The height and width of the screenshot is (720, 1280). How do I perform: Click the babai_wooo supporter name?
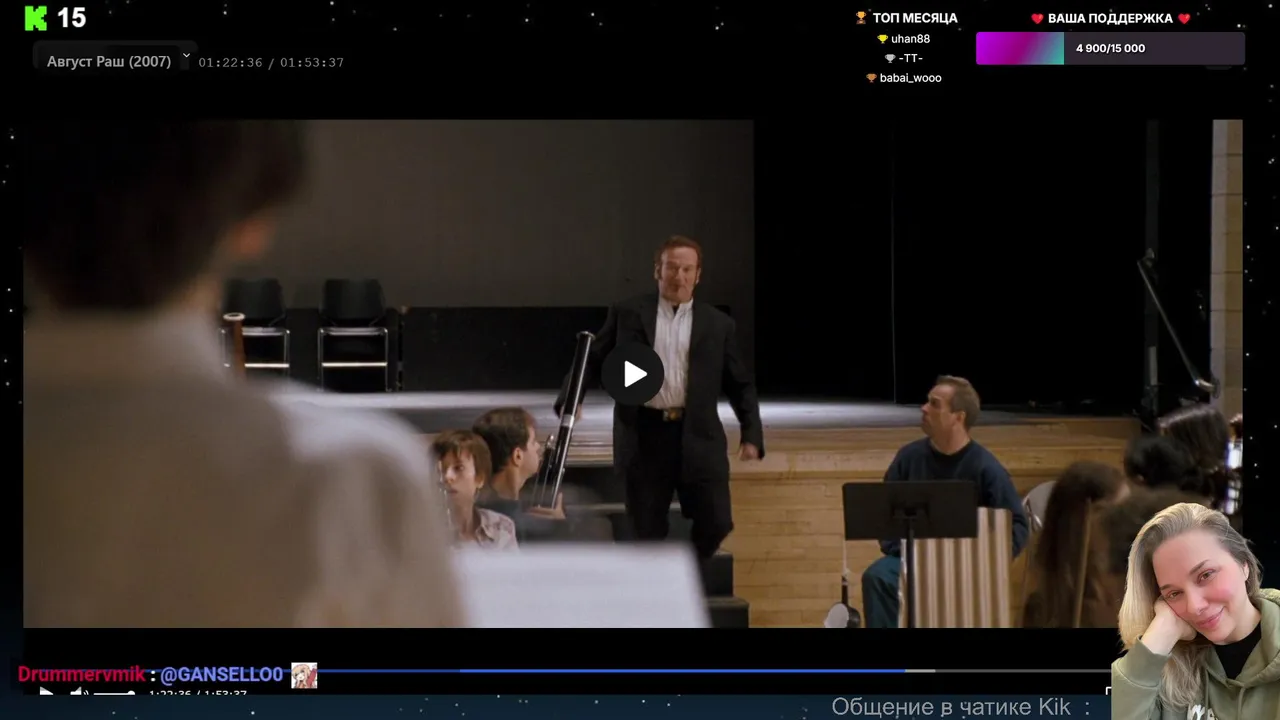click(910, 78)
